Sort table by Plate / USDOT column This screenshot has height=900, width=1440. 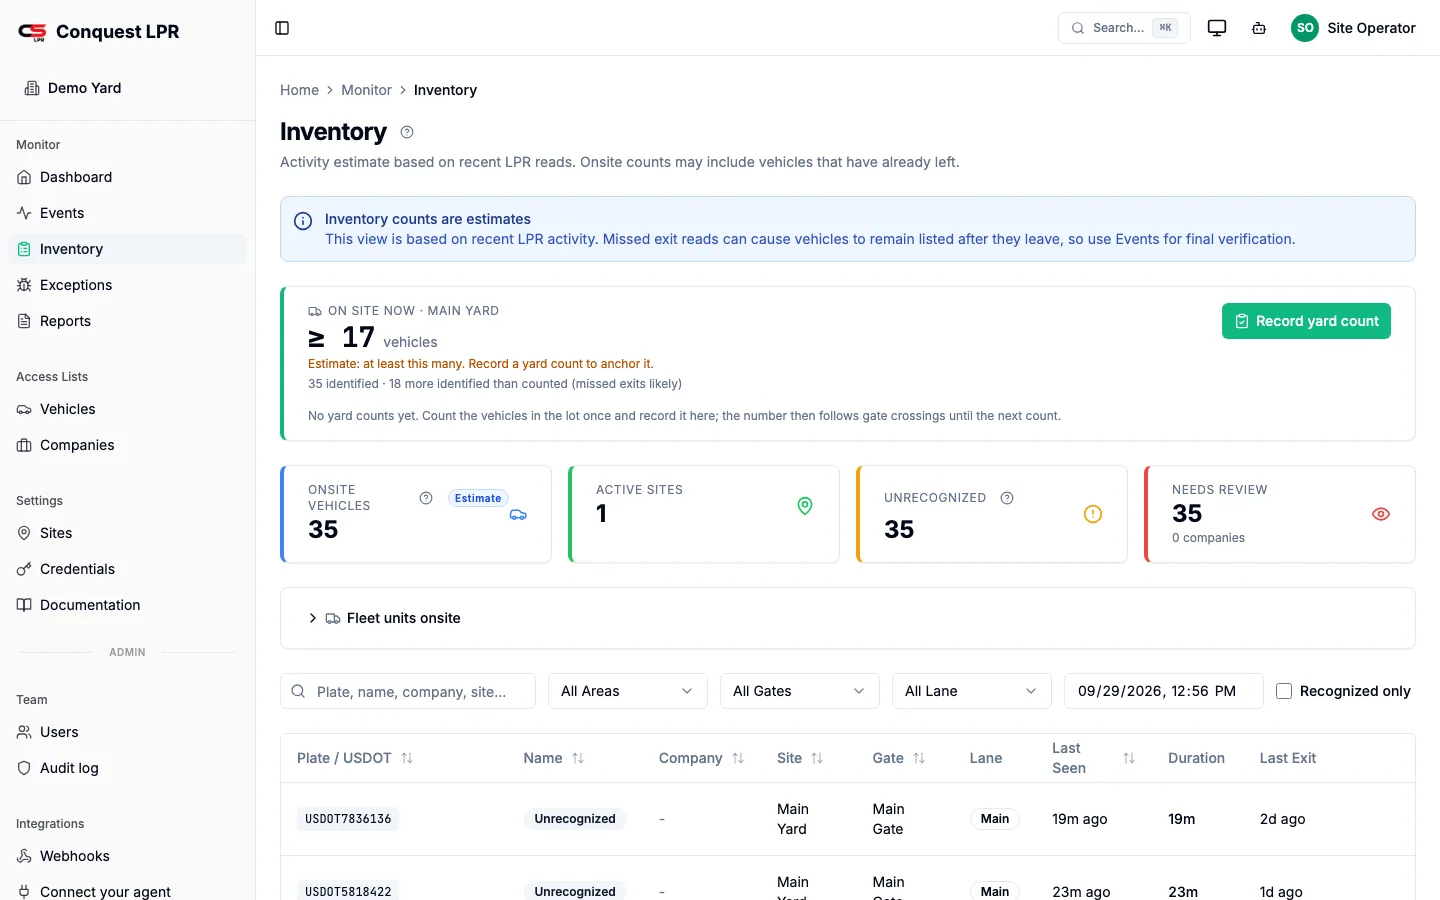pos(407,758)
